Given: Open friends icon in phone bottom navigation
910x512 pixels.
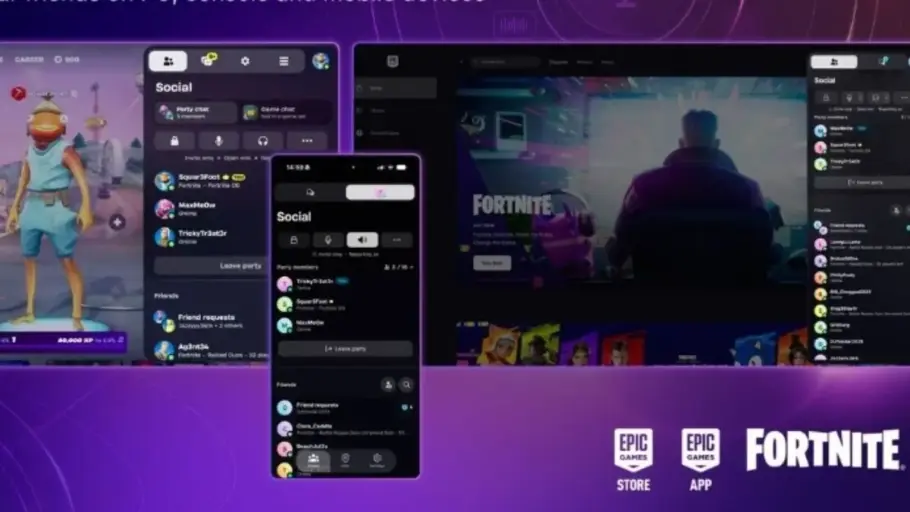Looking at the screenshot, I should pos(313,460).
